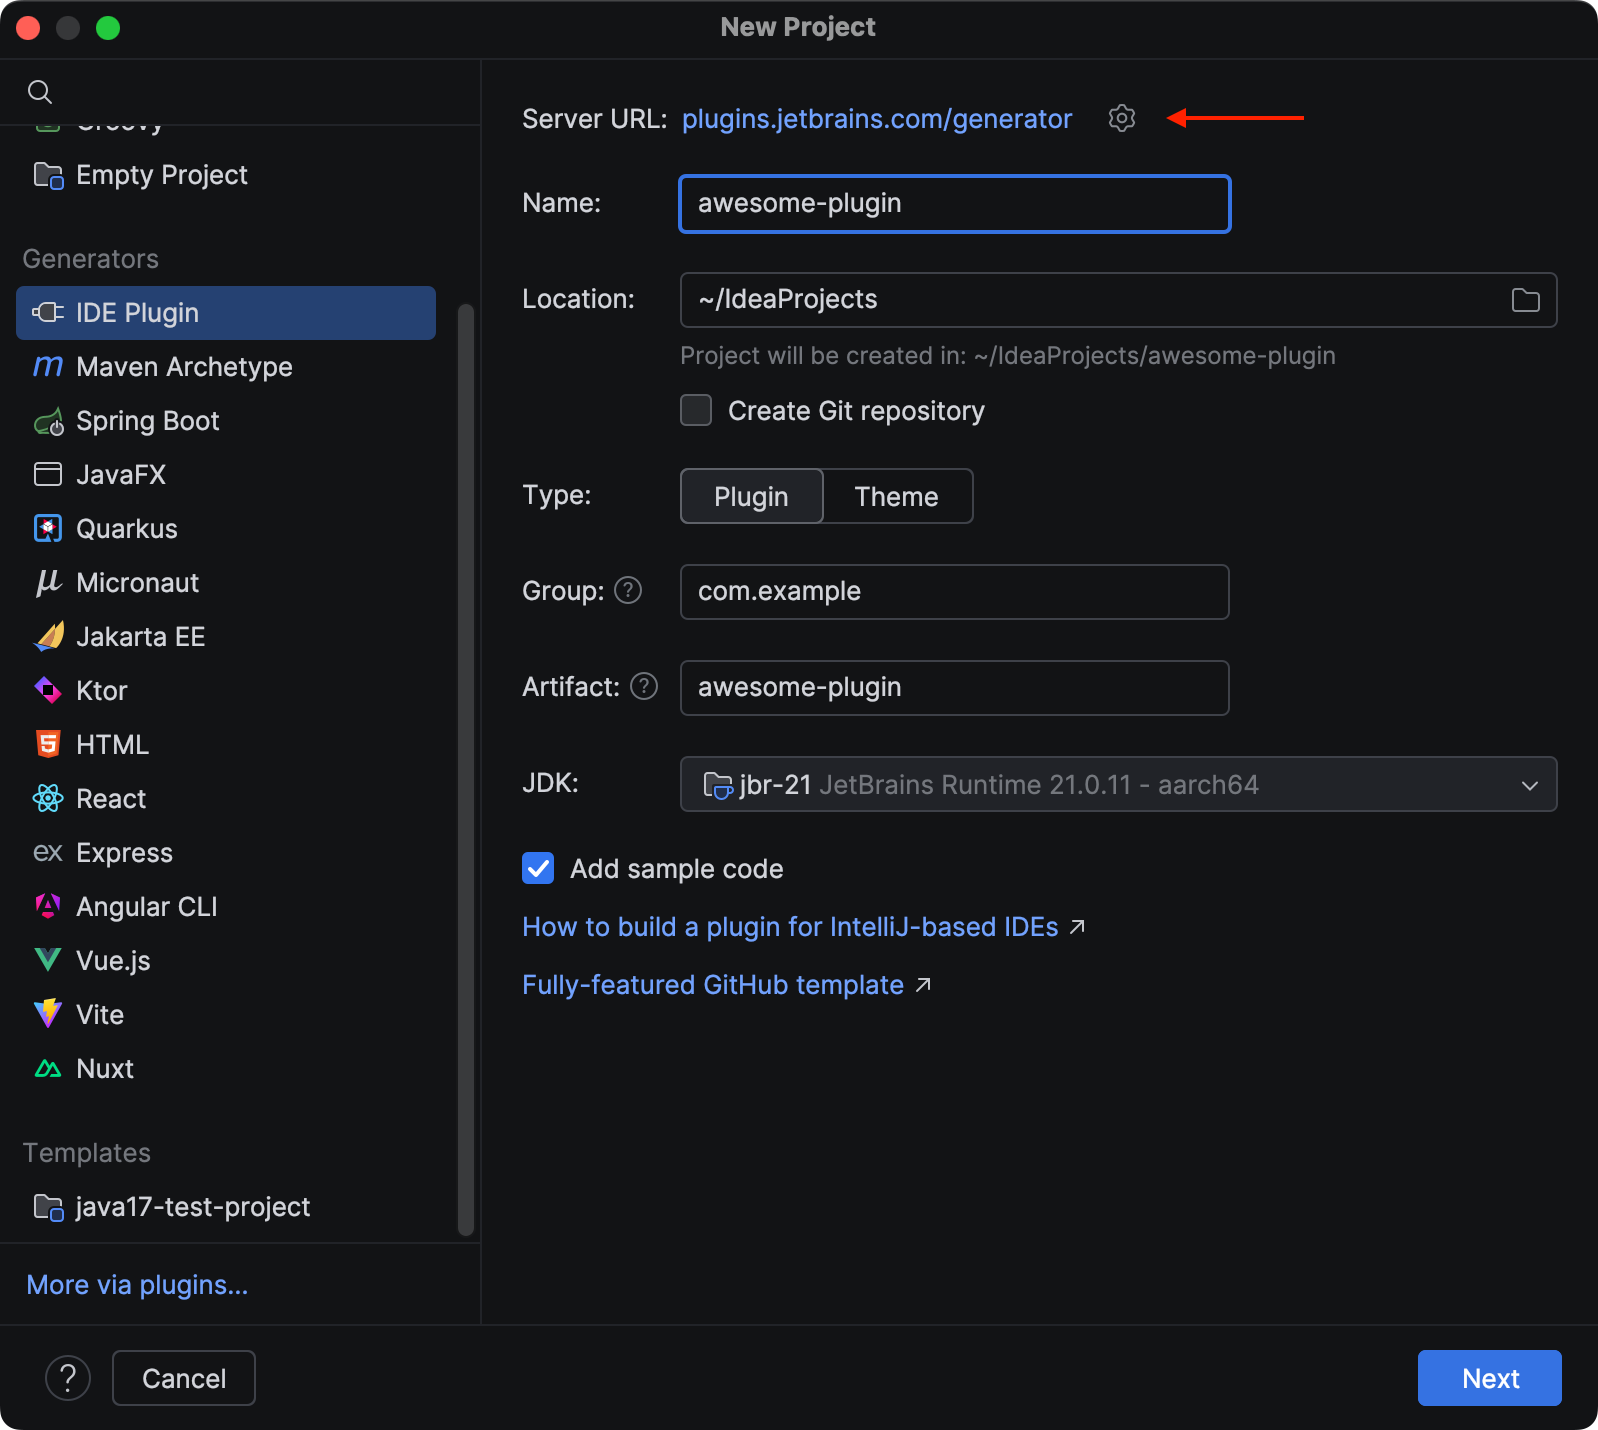Focus the Artifact input field
The image size is (1598, 1430).
click(x=955, y=688)
